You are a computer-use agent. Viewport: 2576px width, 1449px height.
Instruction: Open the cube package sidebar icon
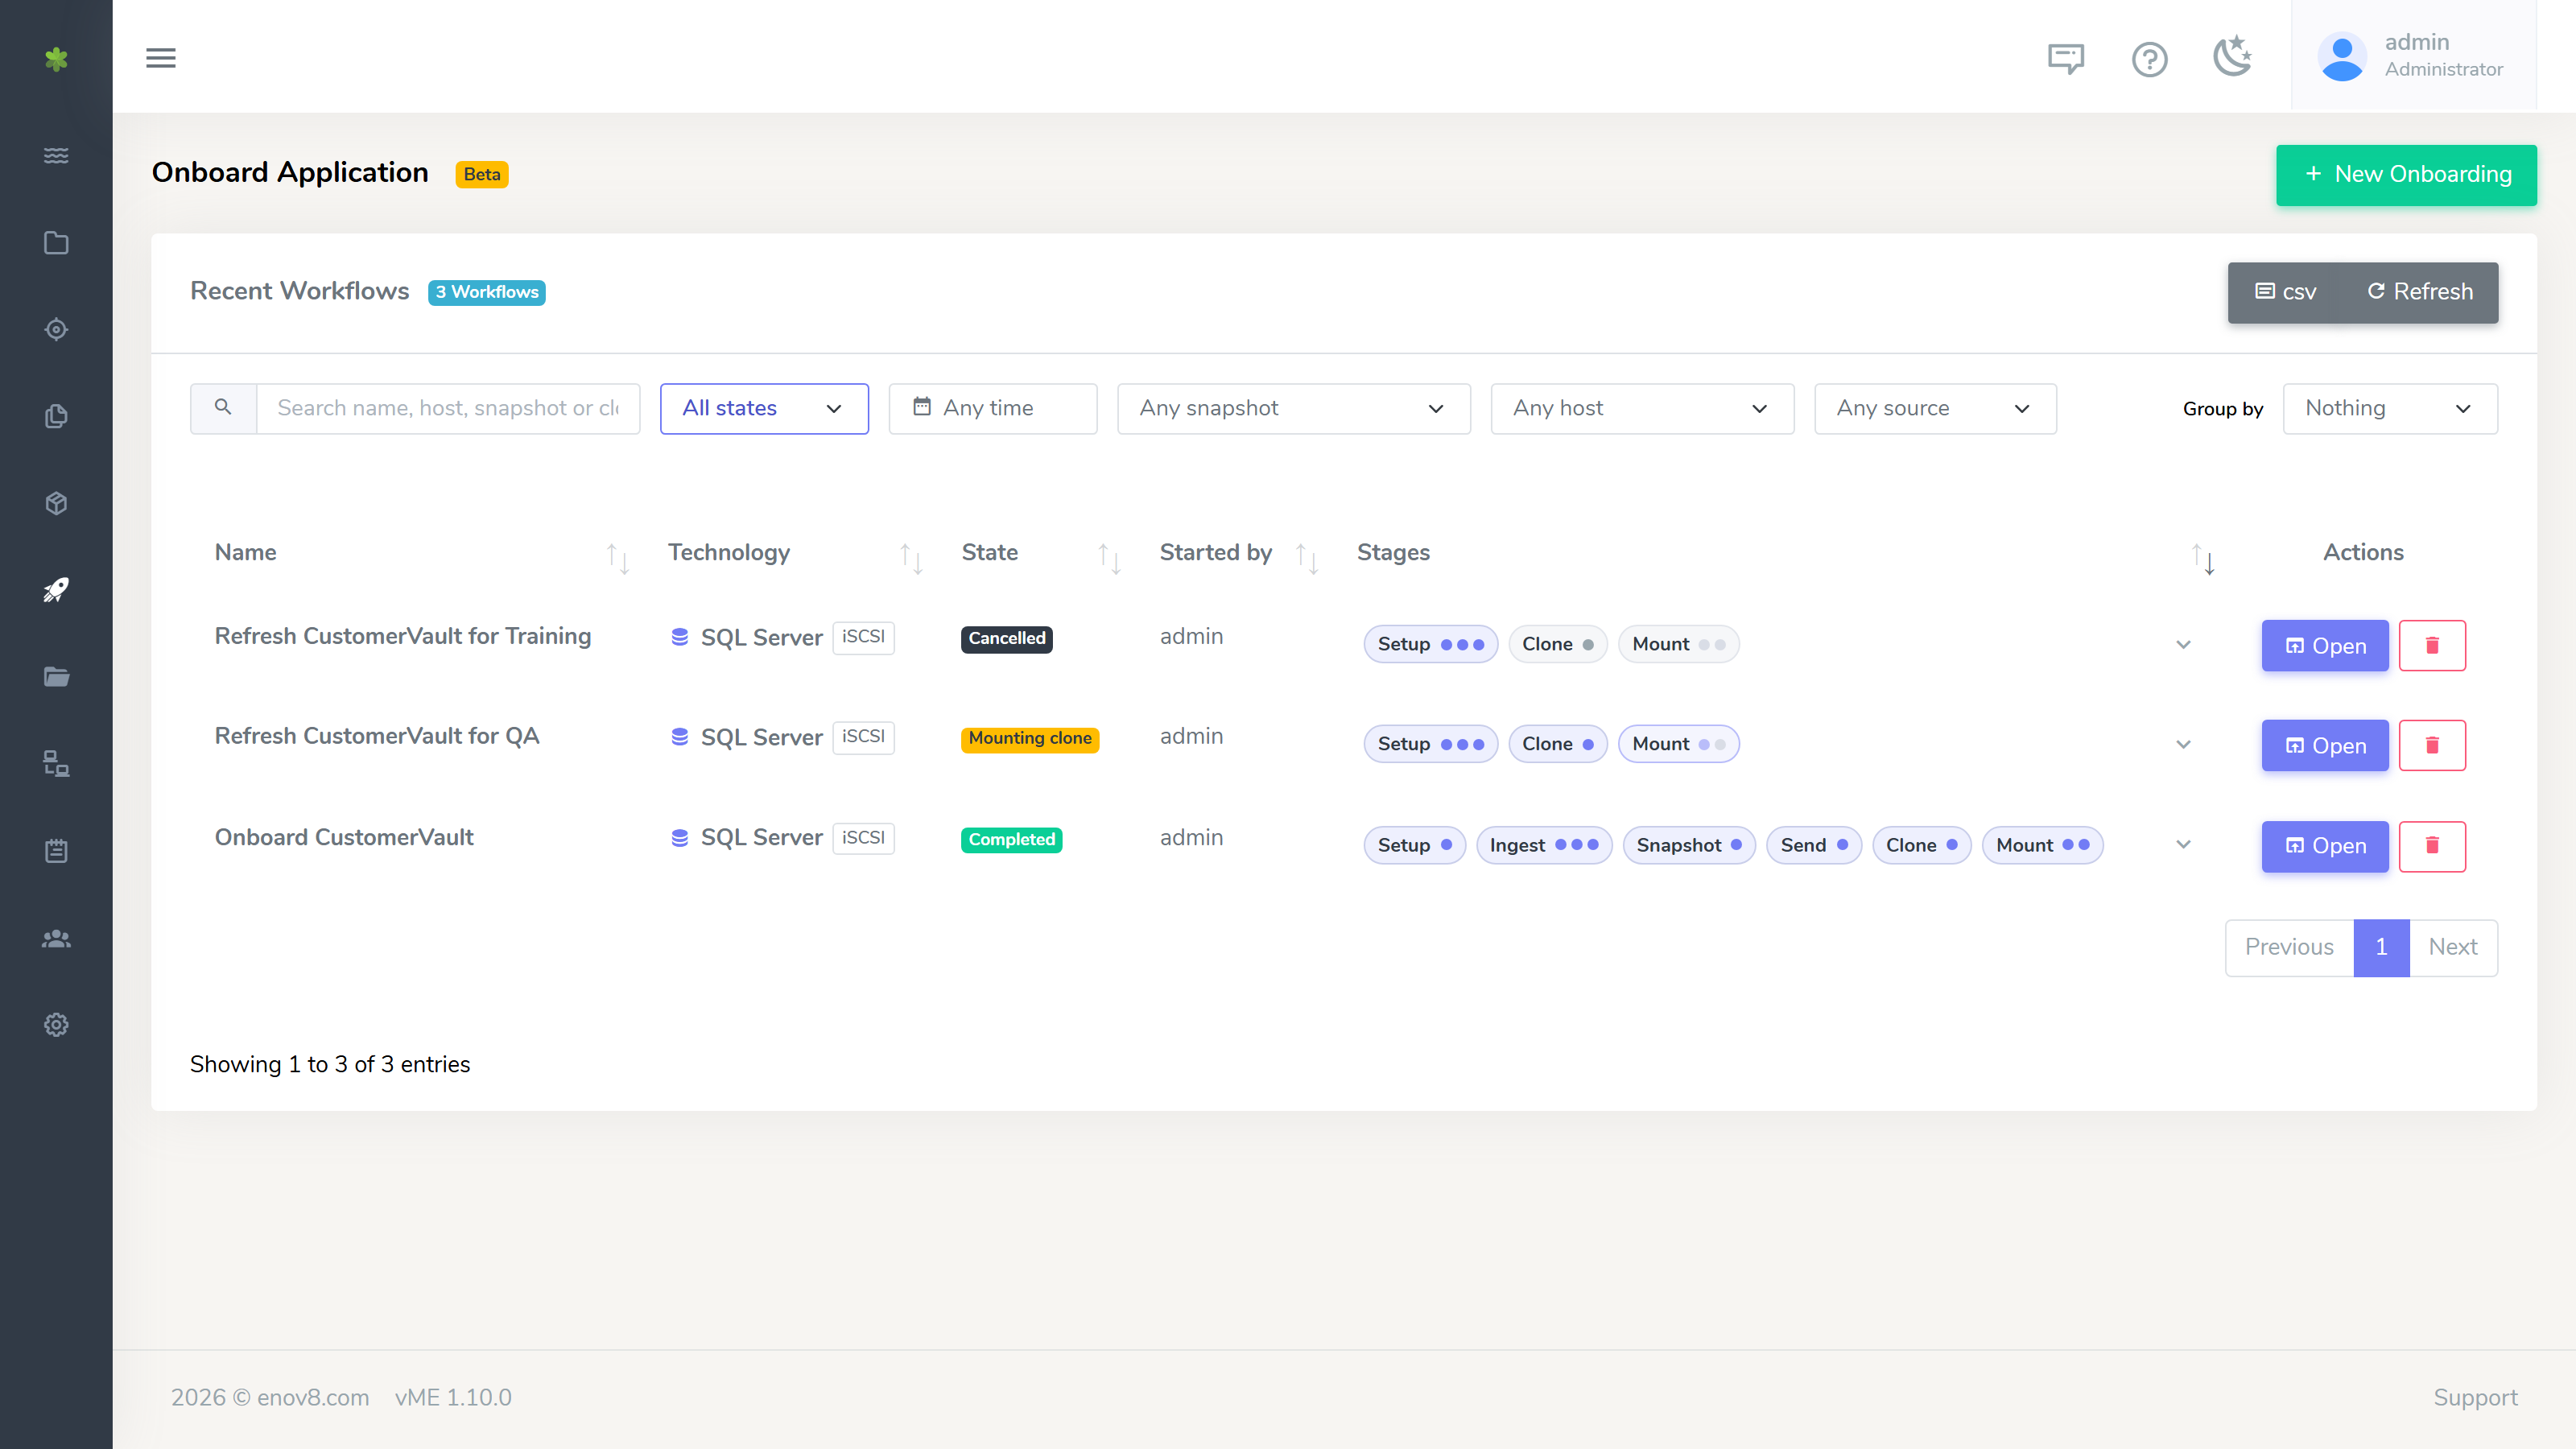tap(56, 503)
